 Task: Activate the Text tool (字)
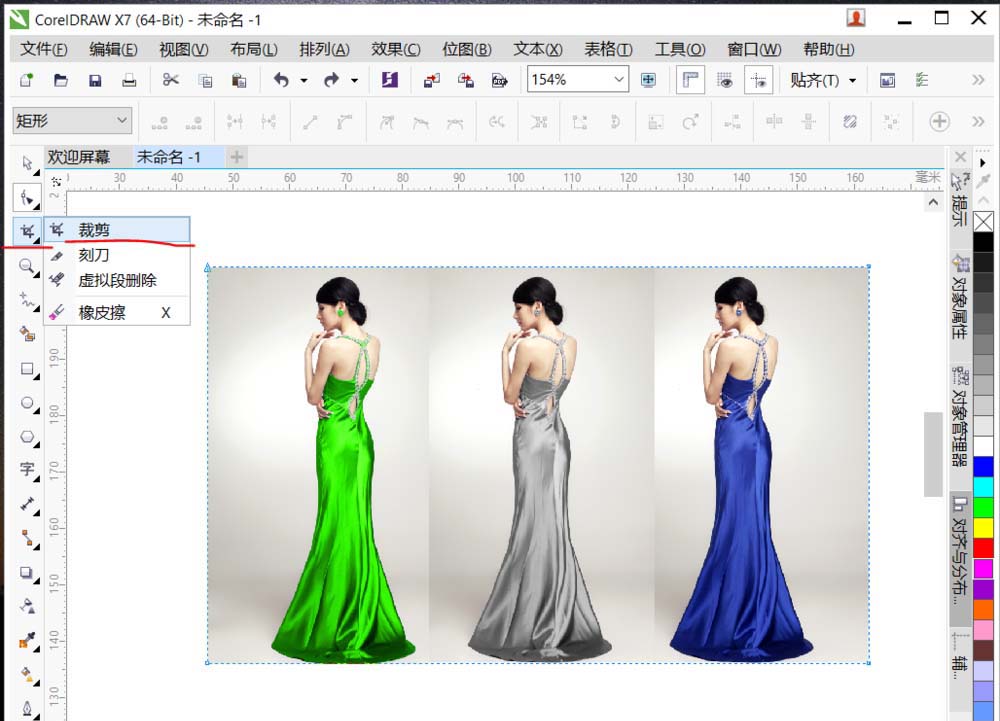pos(27,469)
